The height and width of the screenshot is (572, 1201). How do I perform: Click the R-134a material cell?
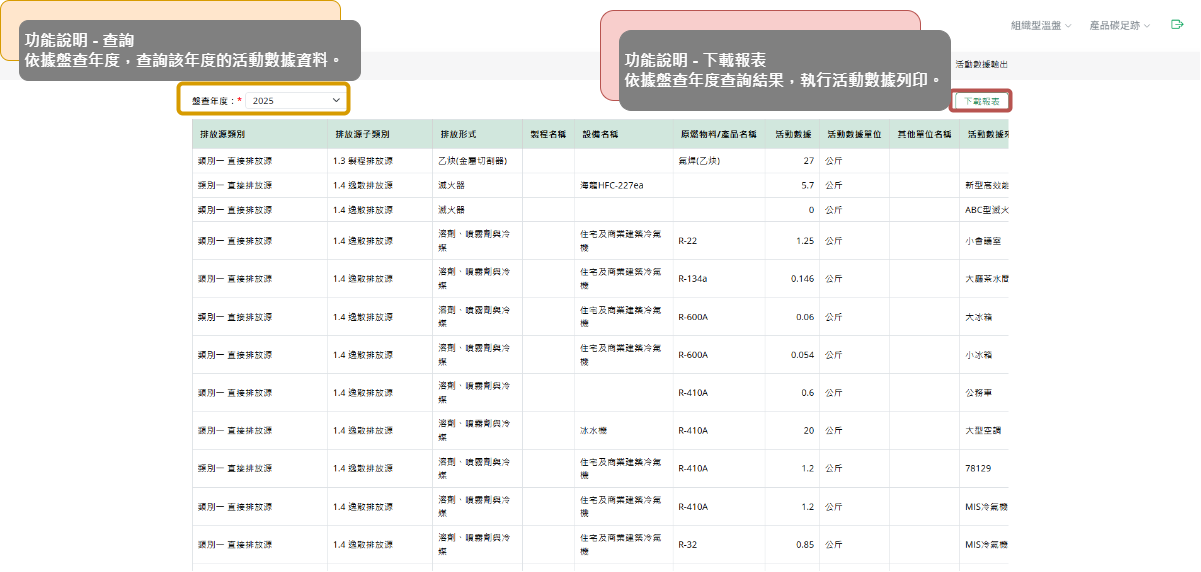[691, 279]
